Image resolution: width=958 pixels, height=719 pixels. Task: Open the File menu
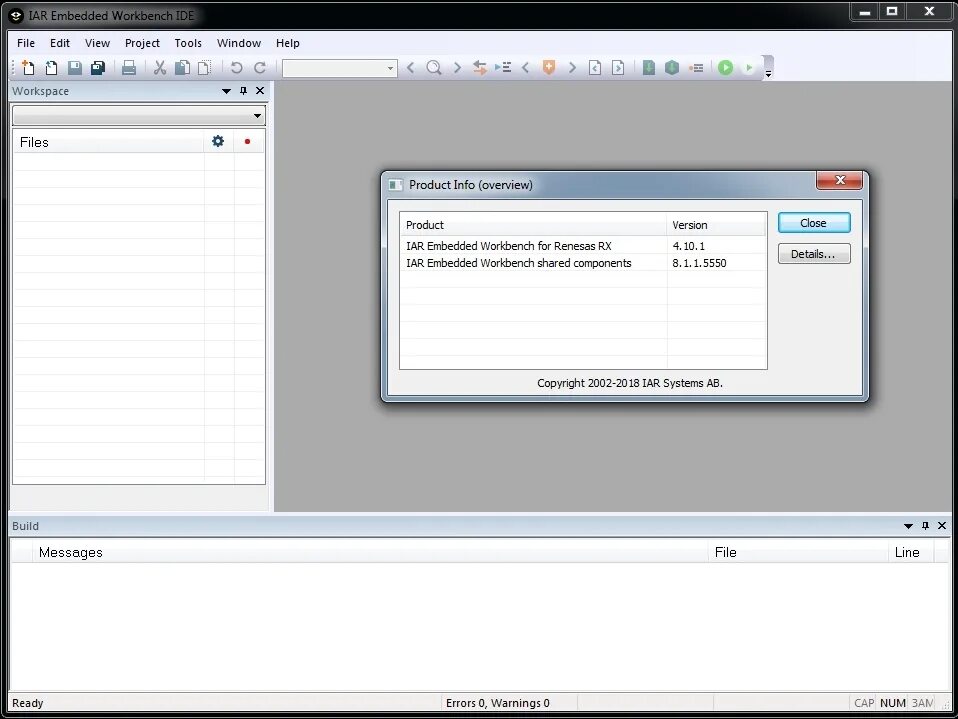coord(26,43)
